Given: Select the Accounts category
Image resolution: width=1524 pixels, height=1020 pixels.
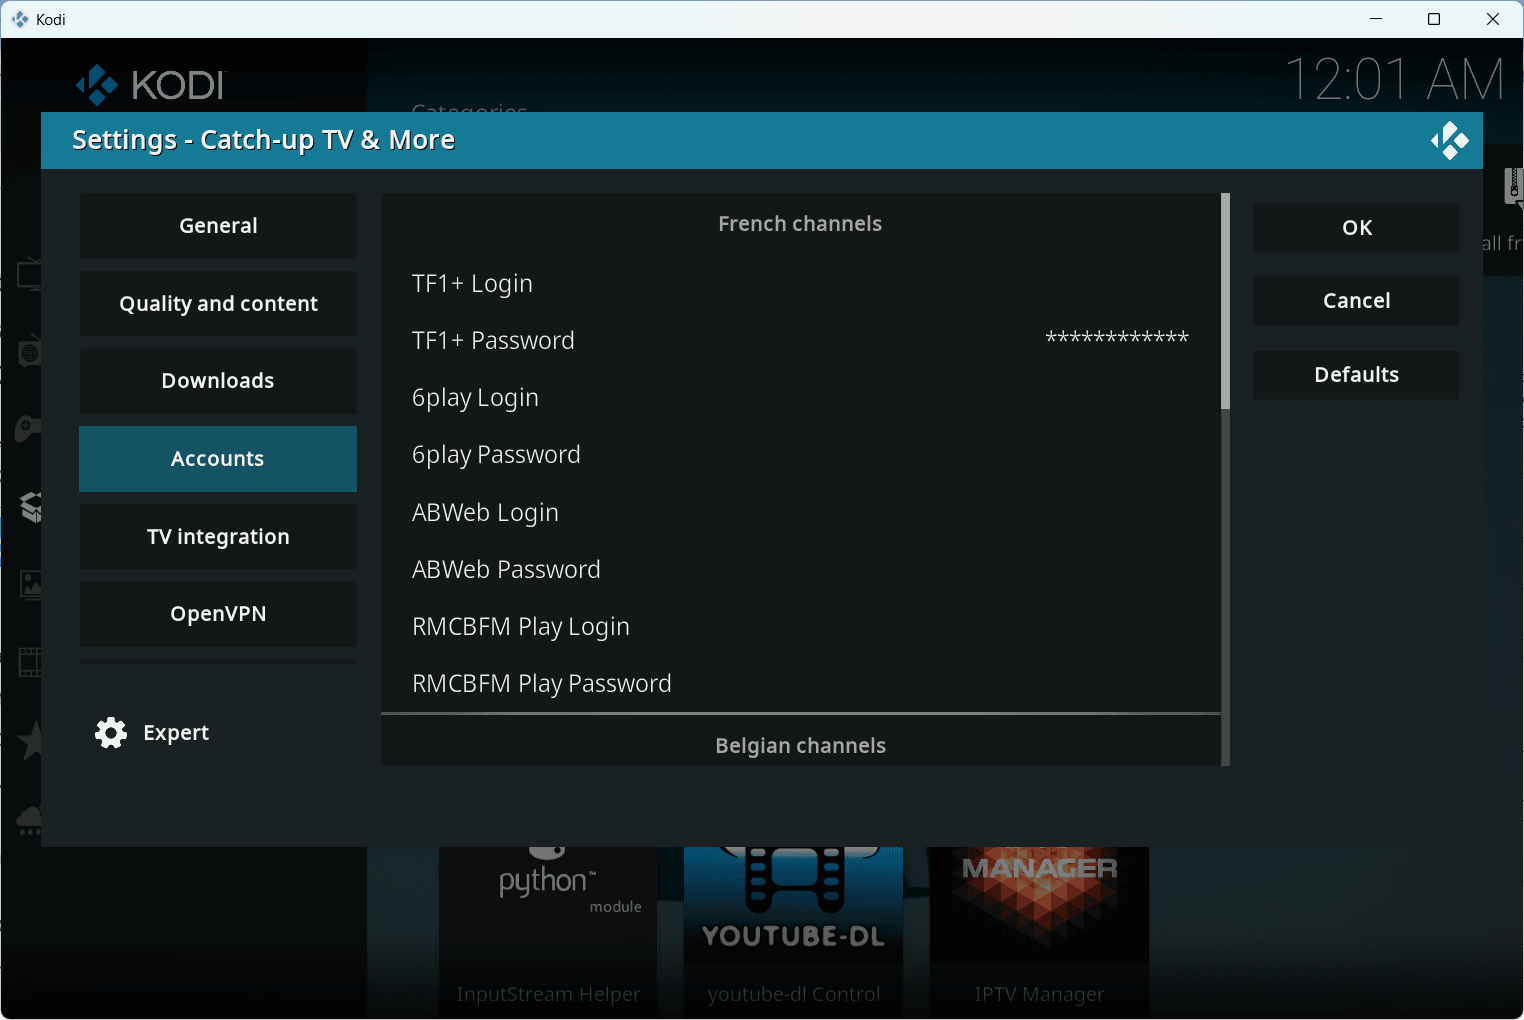Looking at the screenshot, I should [218, 459].
